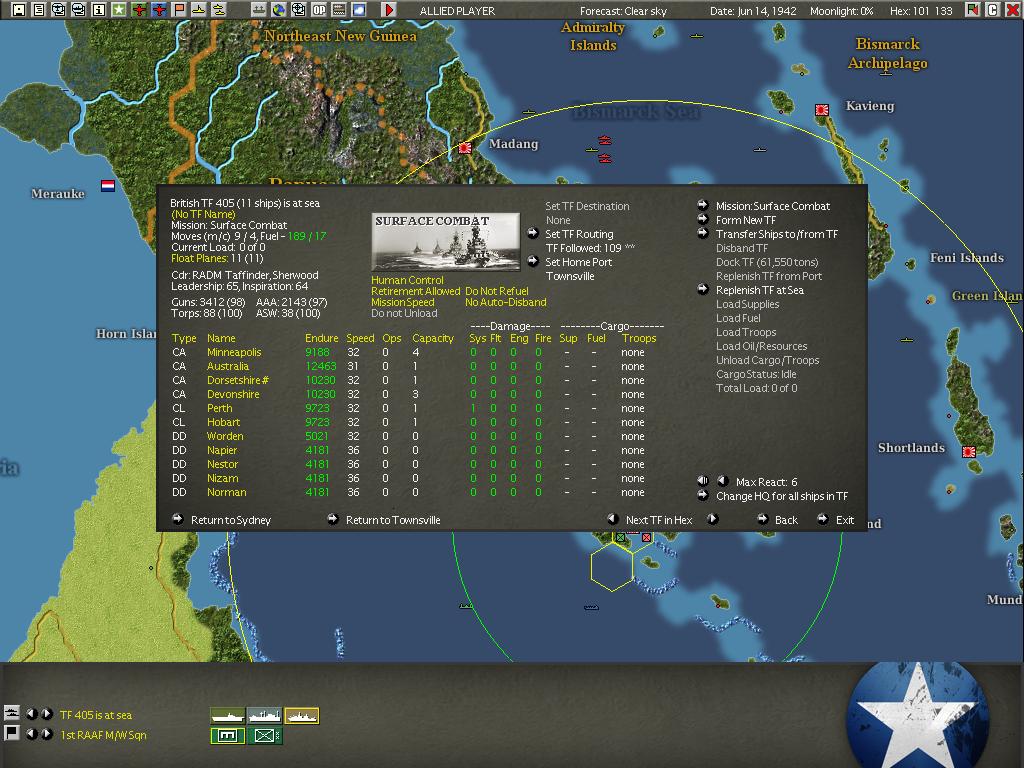1024x768 pixels.
Task: Open Set TF Routing option
Action: [579, 234]
